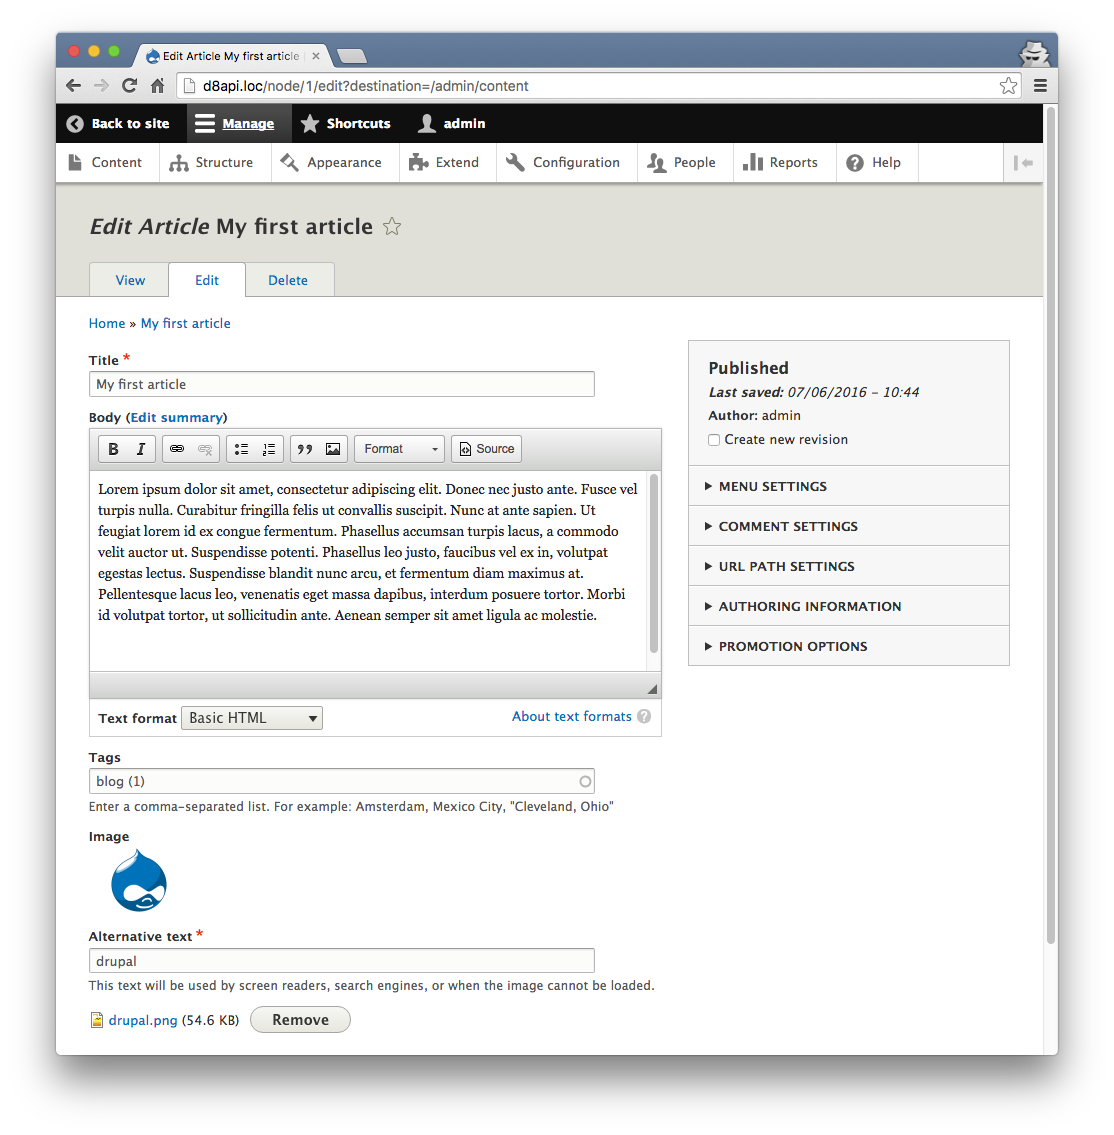1114x1135 pixels.
Task: Reload the current page
Action: pyautogui.click(x=130, y=85)
